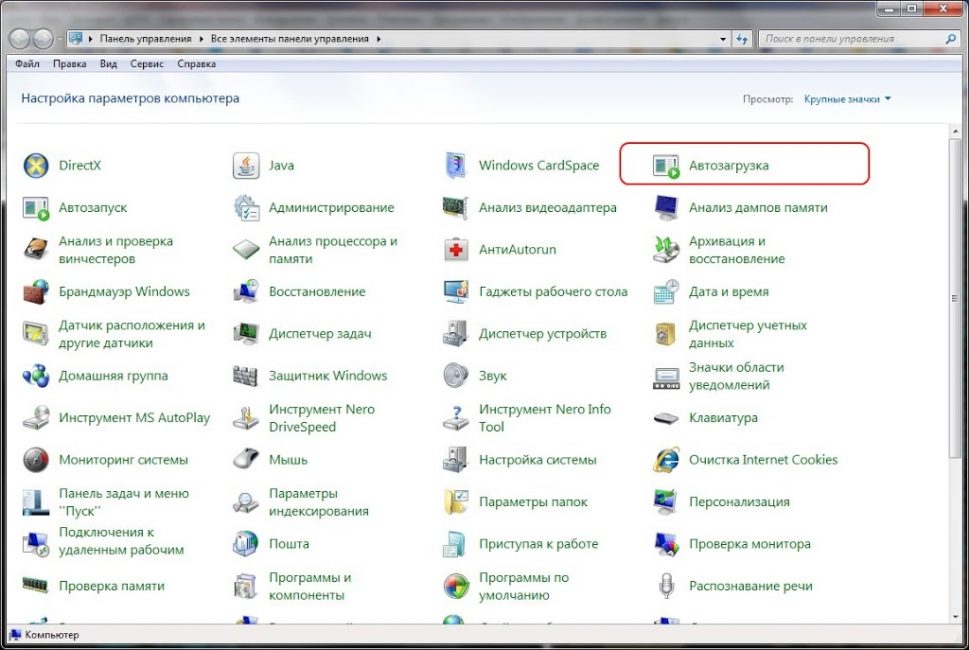Open Windows CardSpace icon

point(456,166)
